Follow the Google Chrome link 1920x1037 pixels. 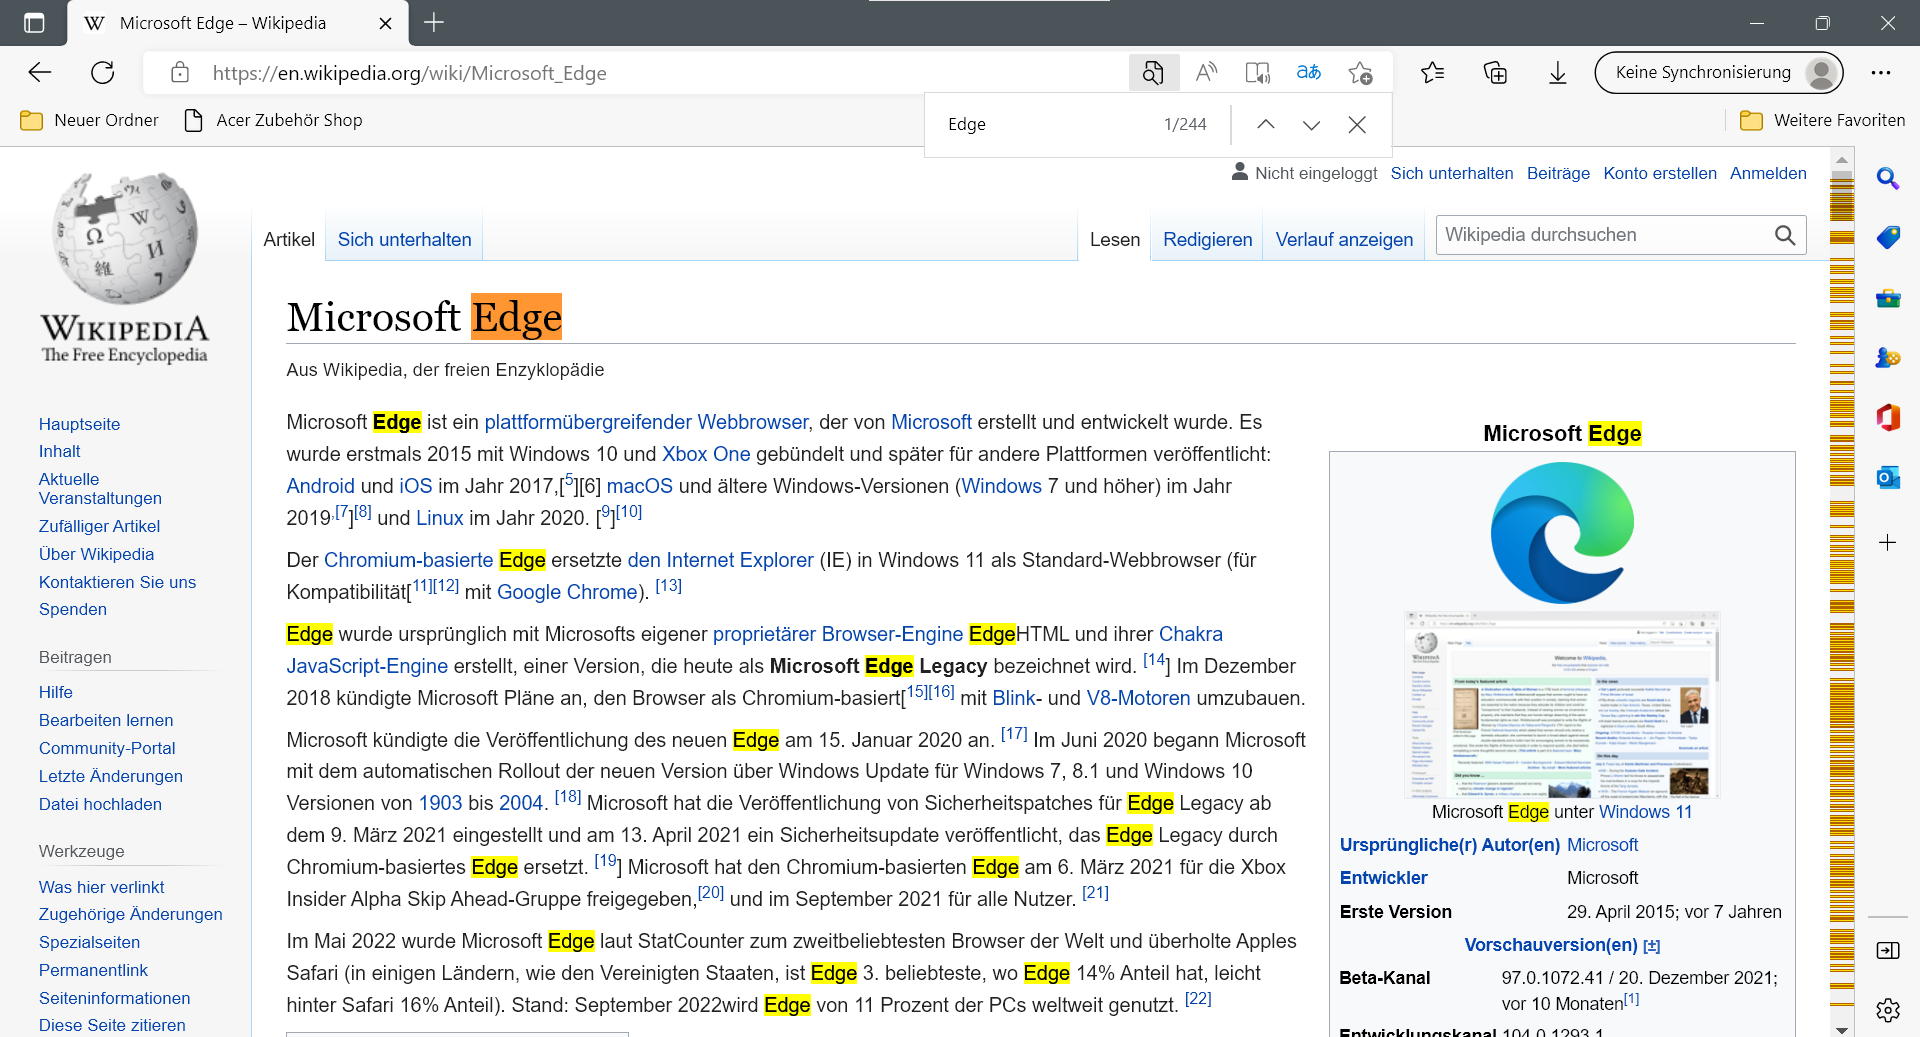pos(567,592)
